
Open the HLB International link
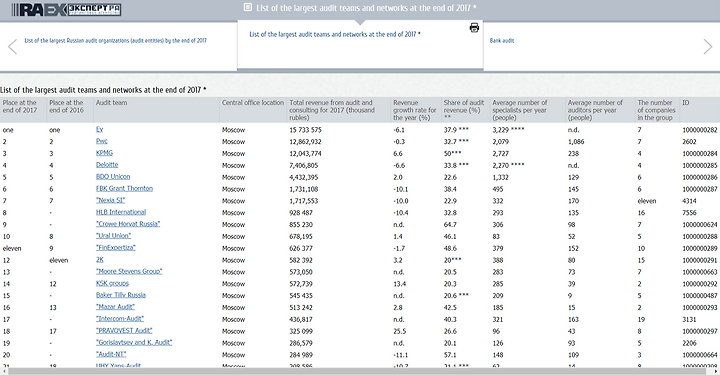pyautogui.click(x=121, y=213)
